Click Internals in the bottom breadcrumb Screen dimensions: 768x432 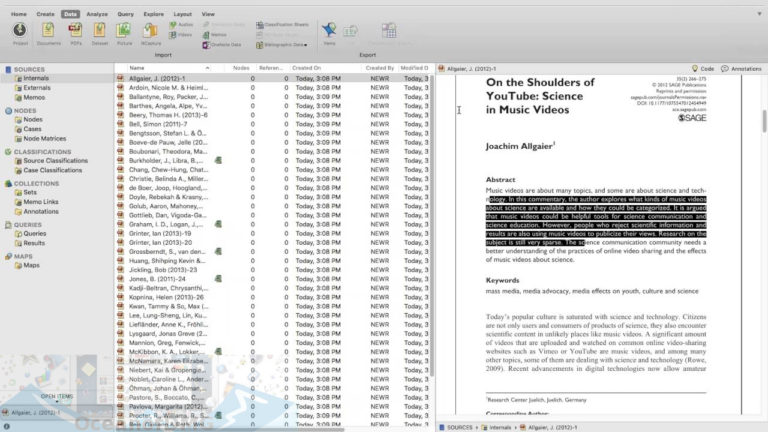pos(496,428)
